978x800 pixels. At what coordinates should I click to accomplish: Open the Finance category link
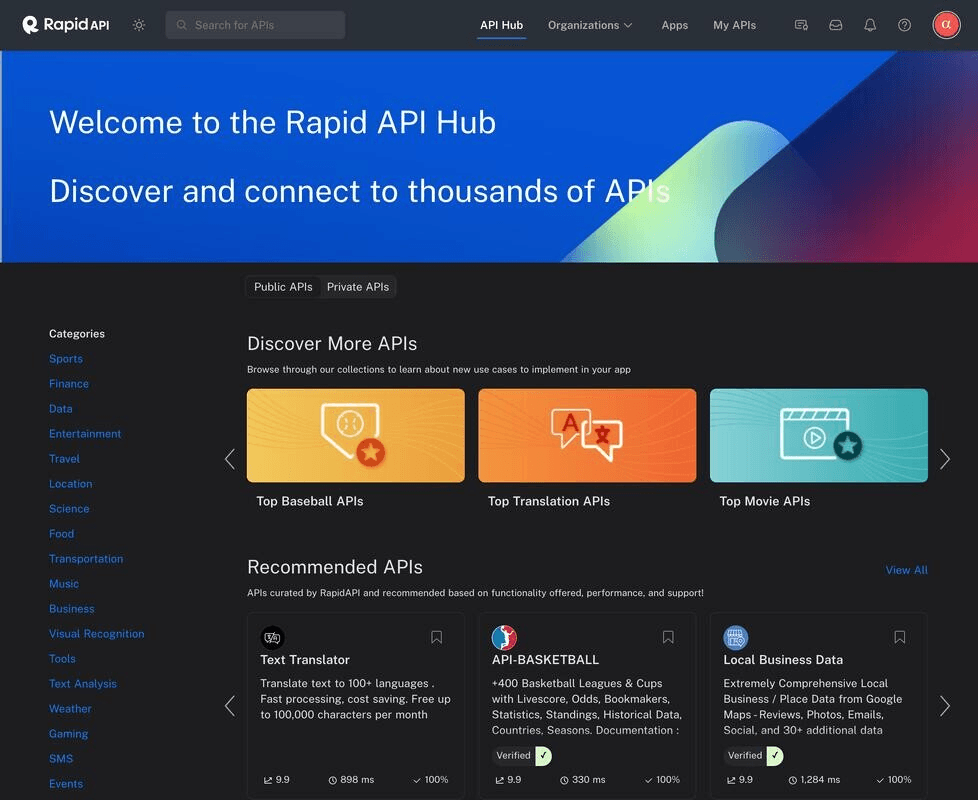click(69, 384)
